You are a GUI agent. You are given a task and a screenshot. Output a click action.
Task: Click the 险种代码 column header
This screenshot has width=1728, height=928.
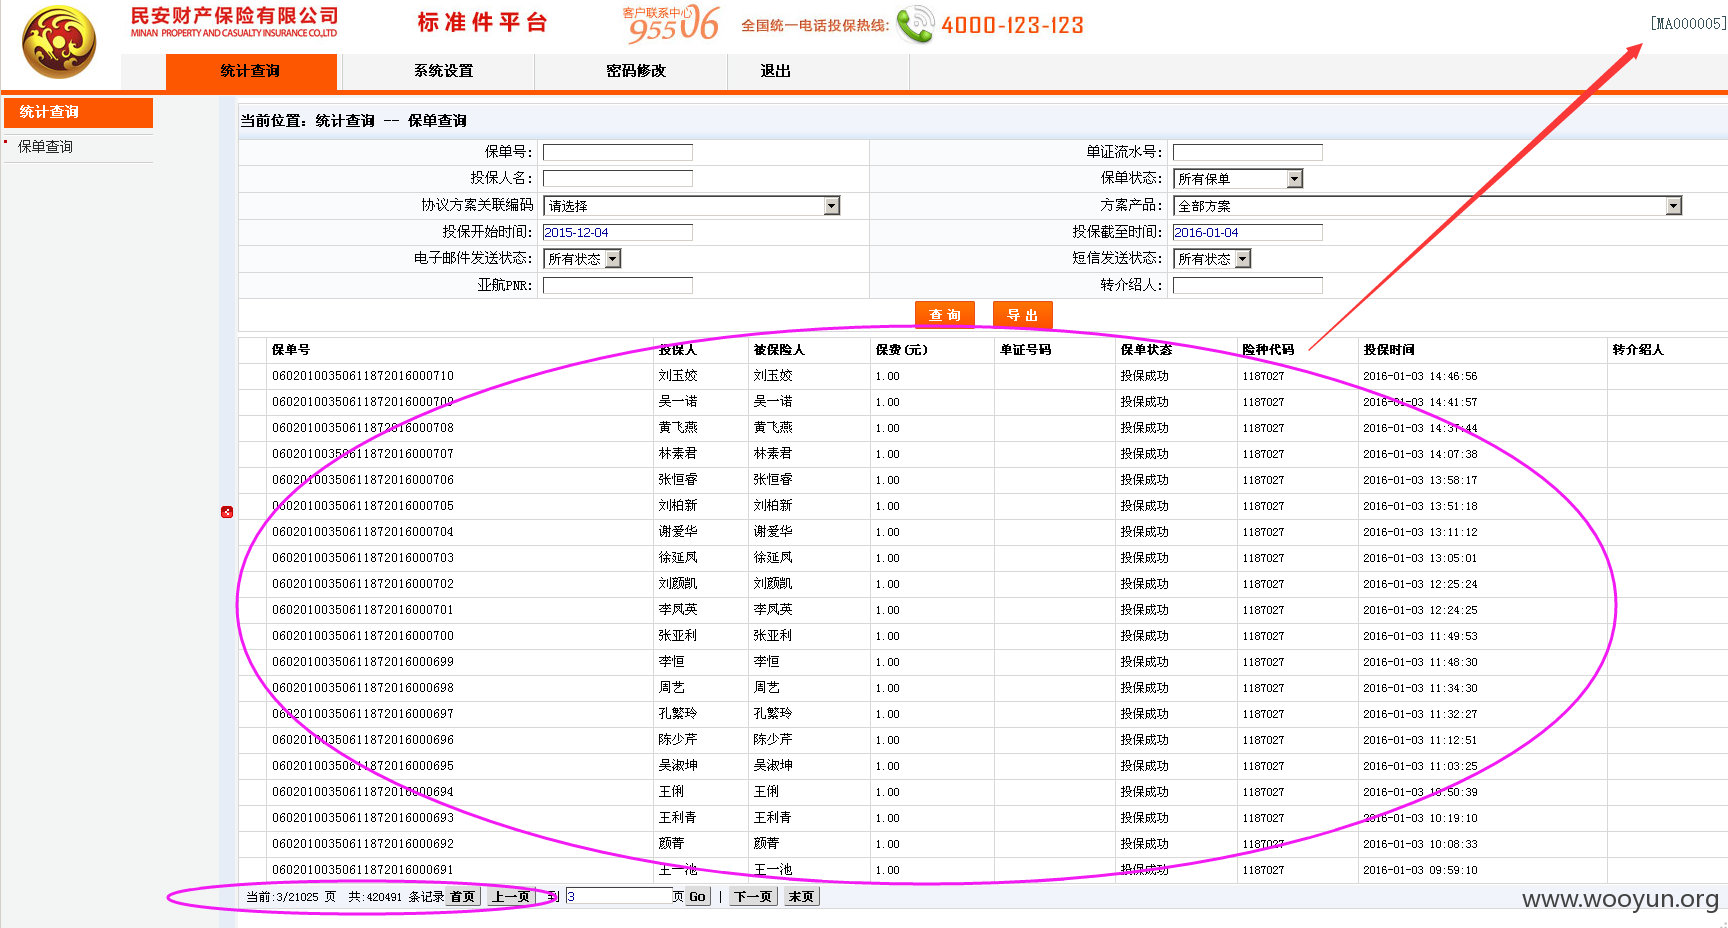click(x=1268, y=350)
